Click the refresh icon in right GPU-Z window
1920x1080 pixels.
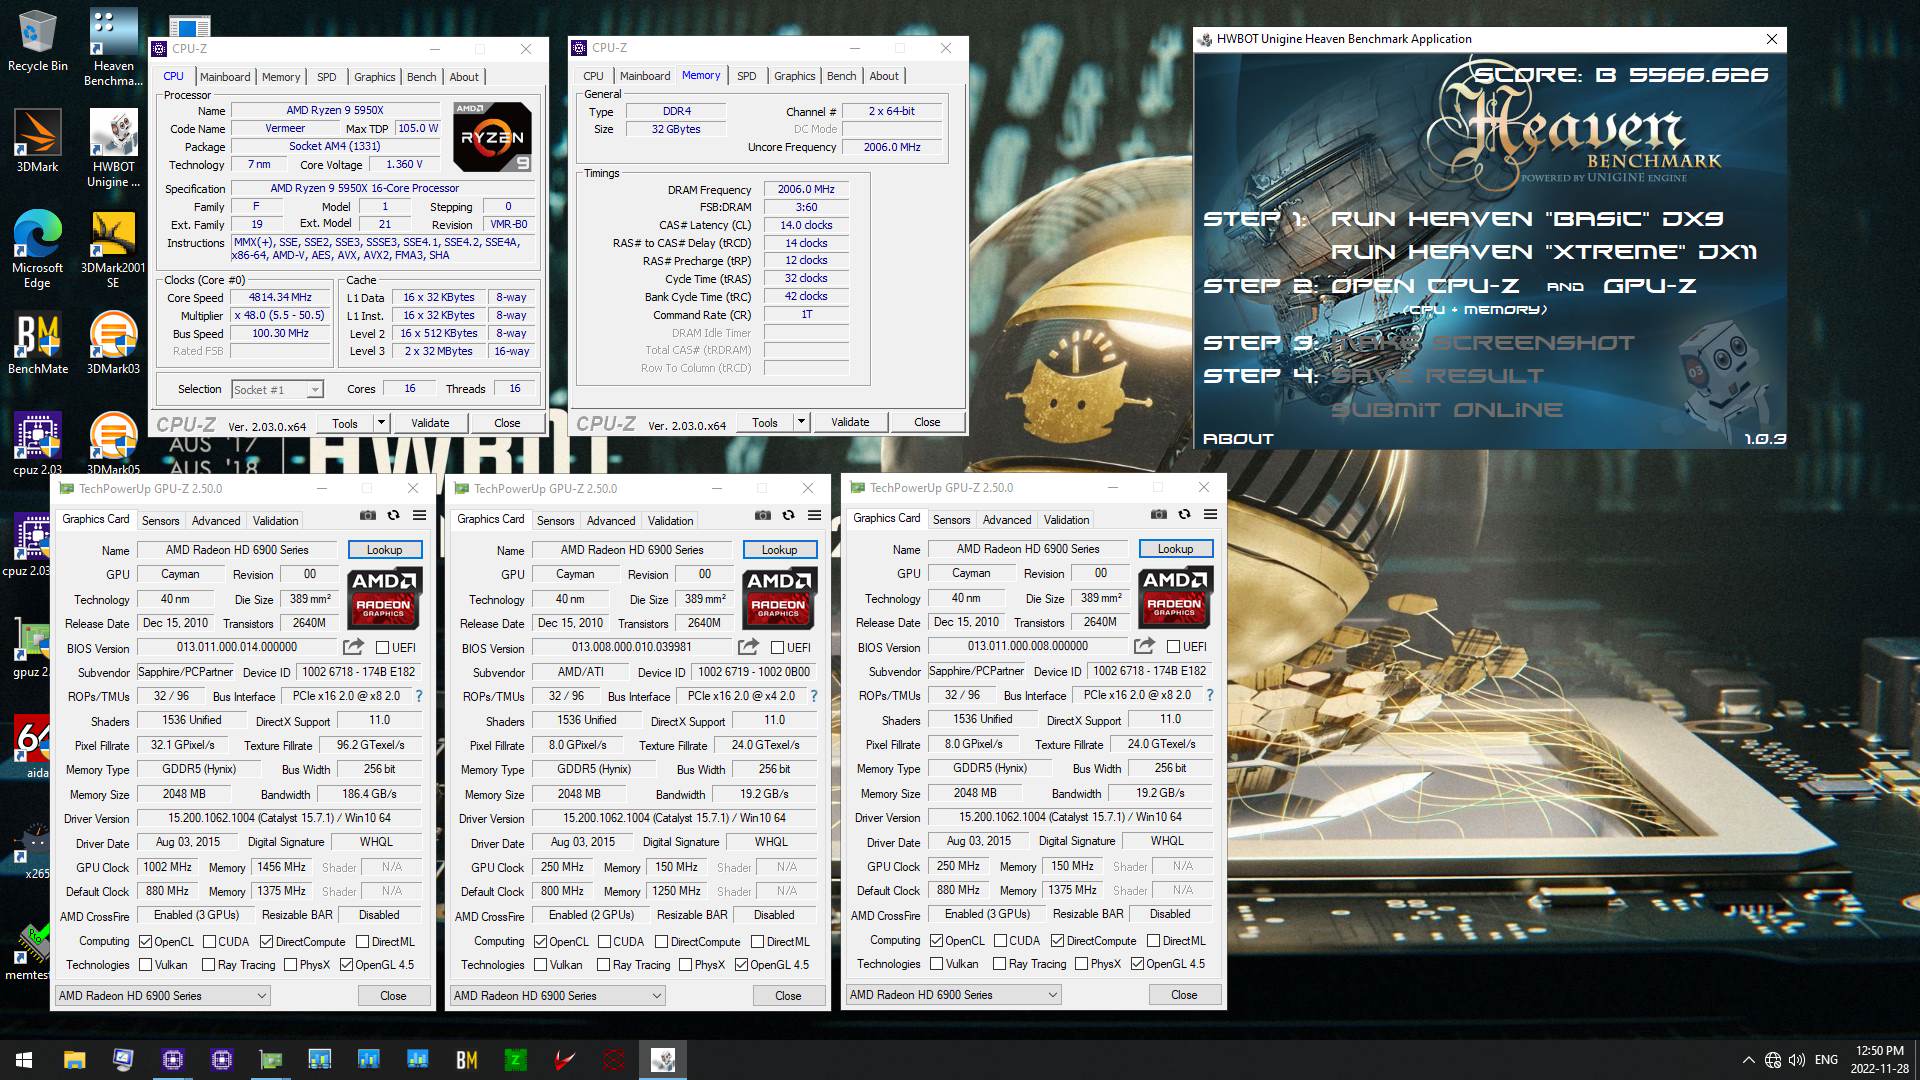point(1184,514)
